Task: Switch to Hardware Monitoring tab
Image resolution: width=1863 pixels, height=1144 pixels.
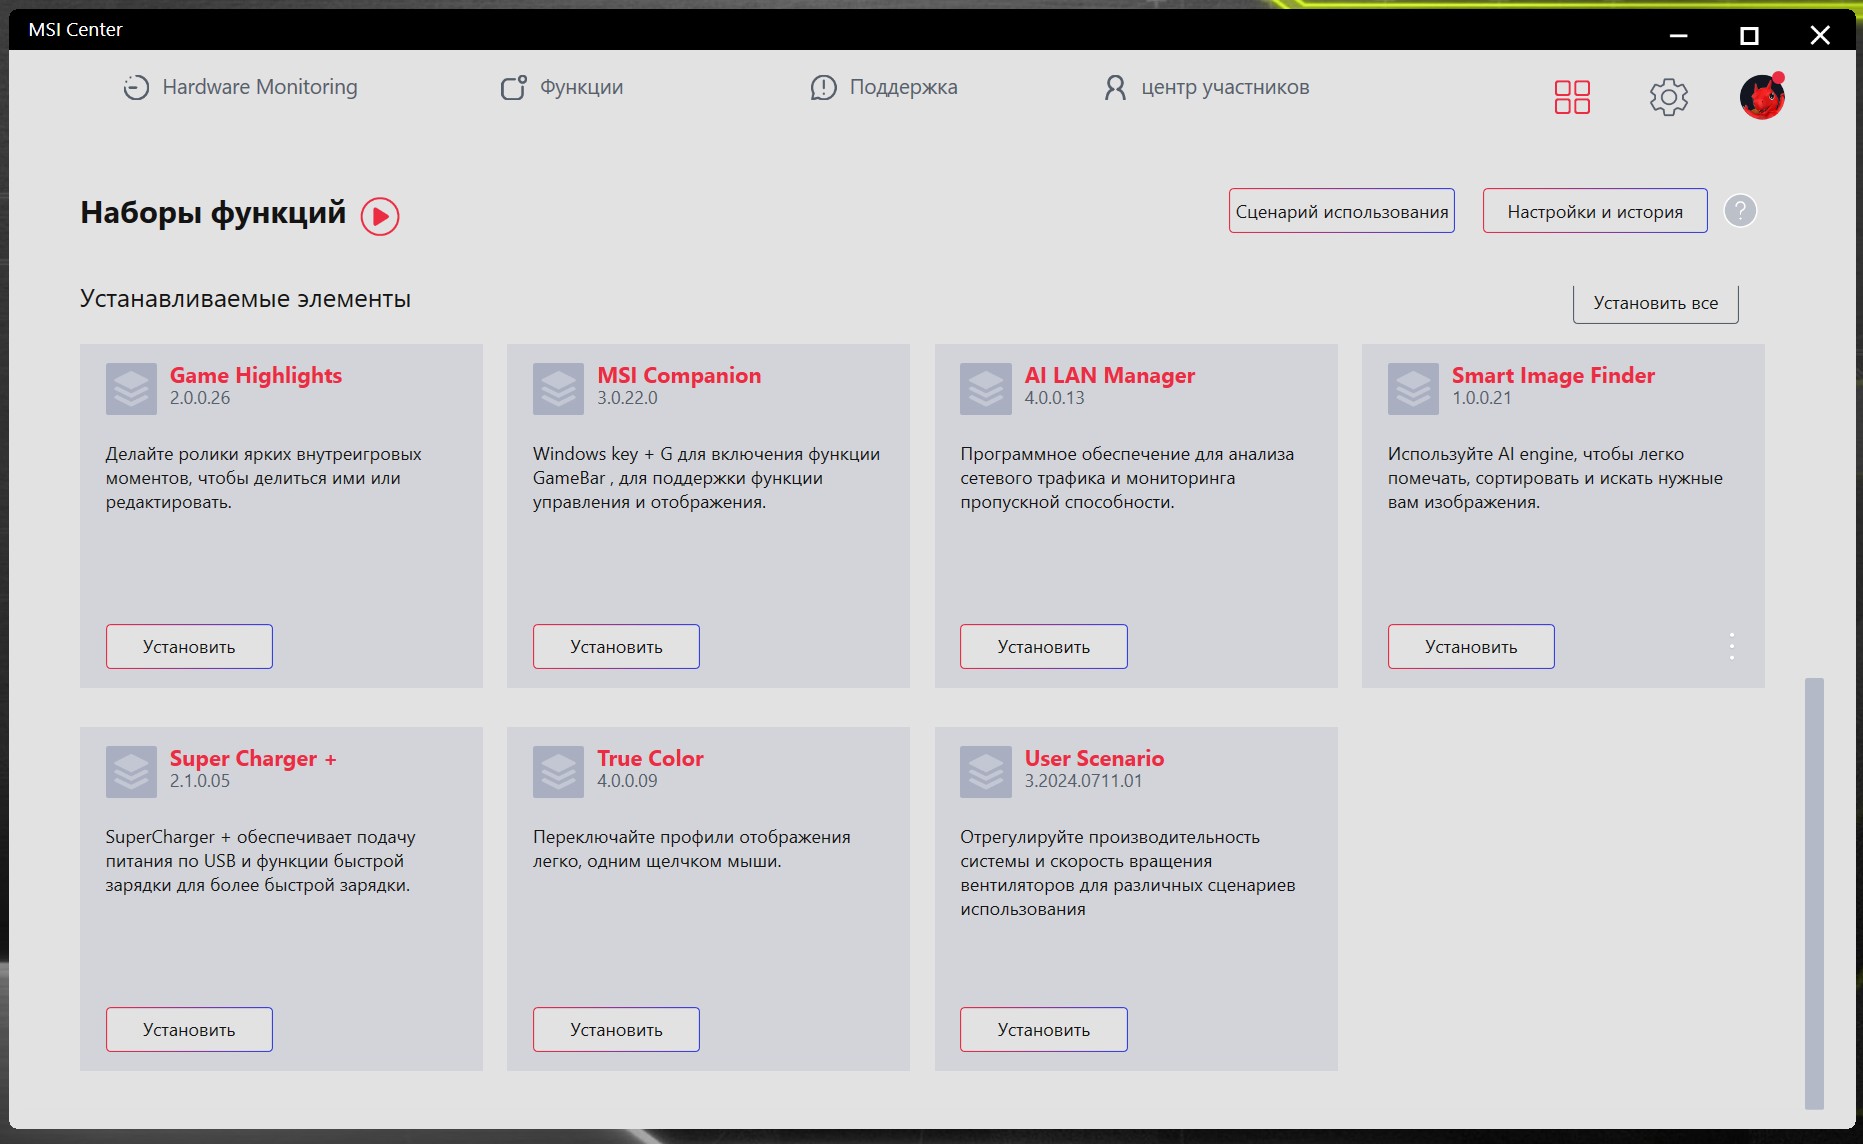Action: pyautogui.click(x=240, y=87)
